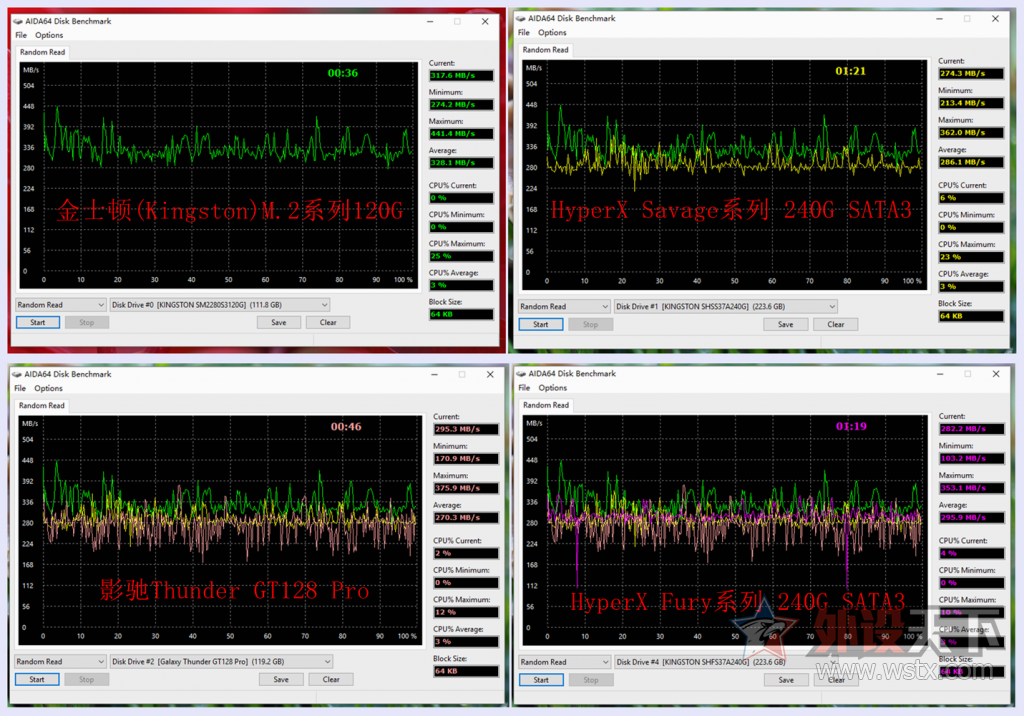Click Minimum value 103.2 MB/s
This screenshot has width=1024, height=716.
(972, 459)
